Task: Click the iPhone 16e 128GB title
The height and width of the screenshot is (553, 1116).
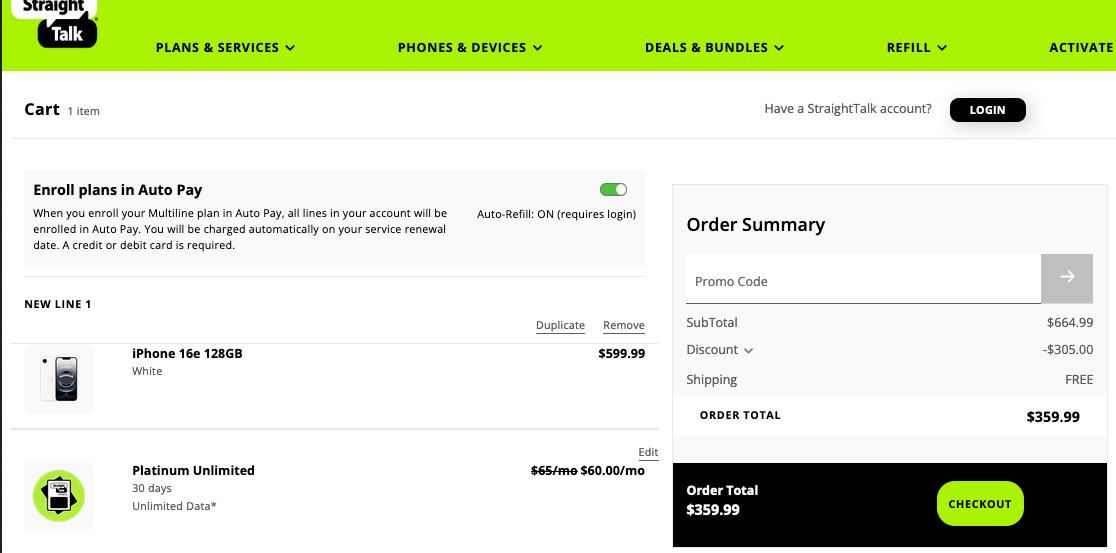Action: coord(187,353)
